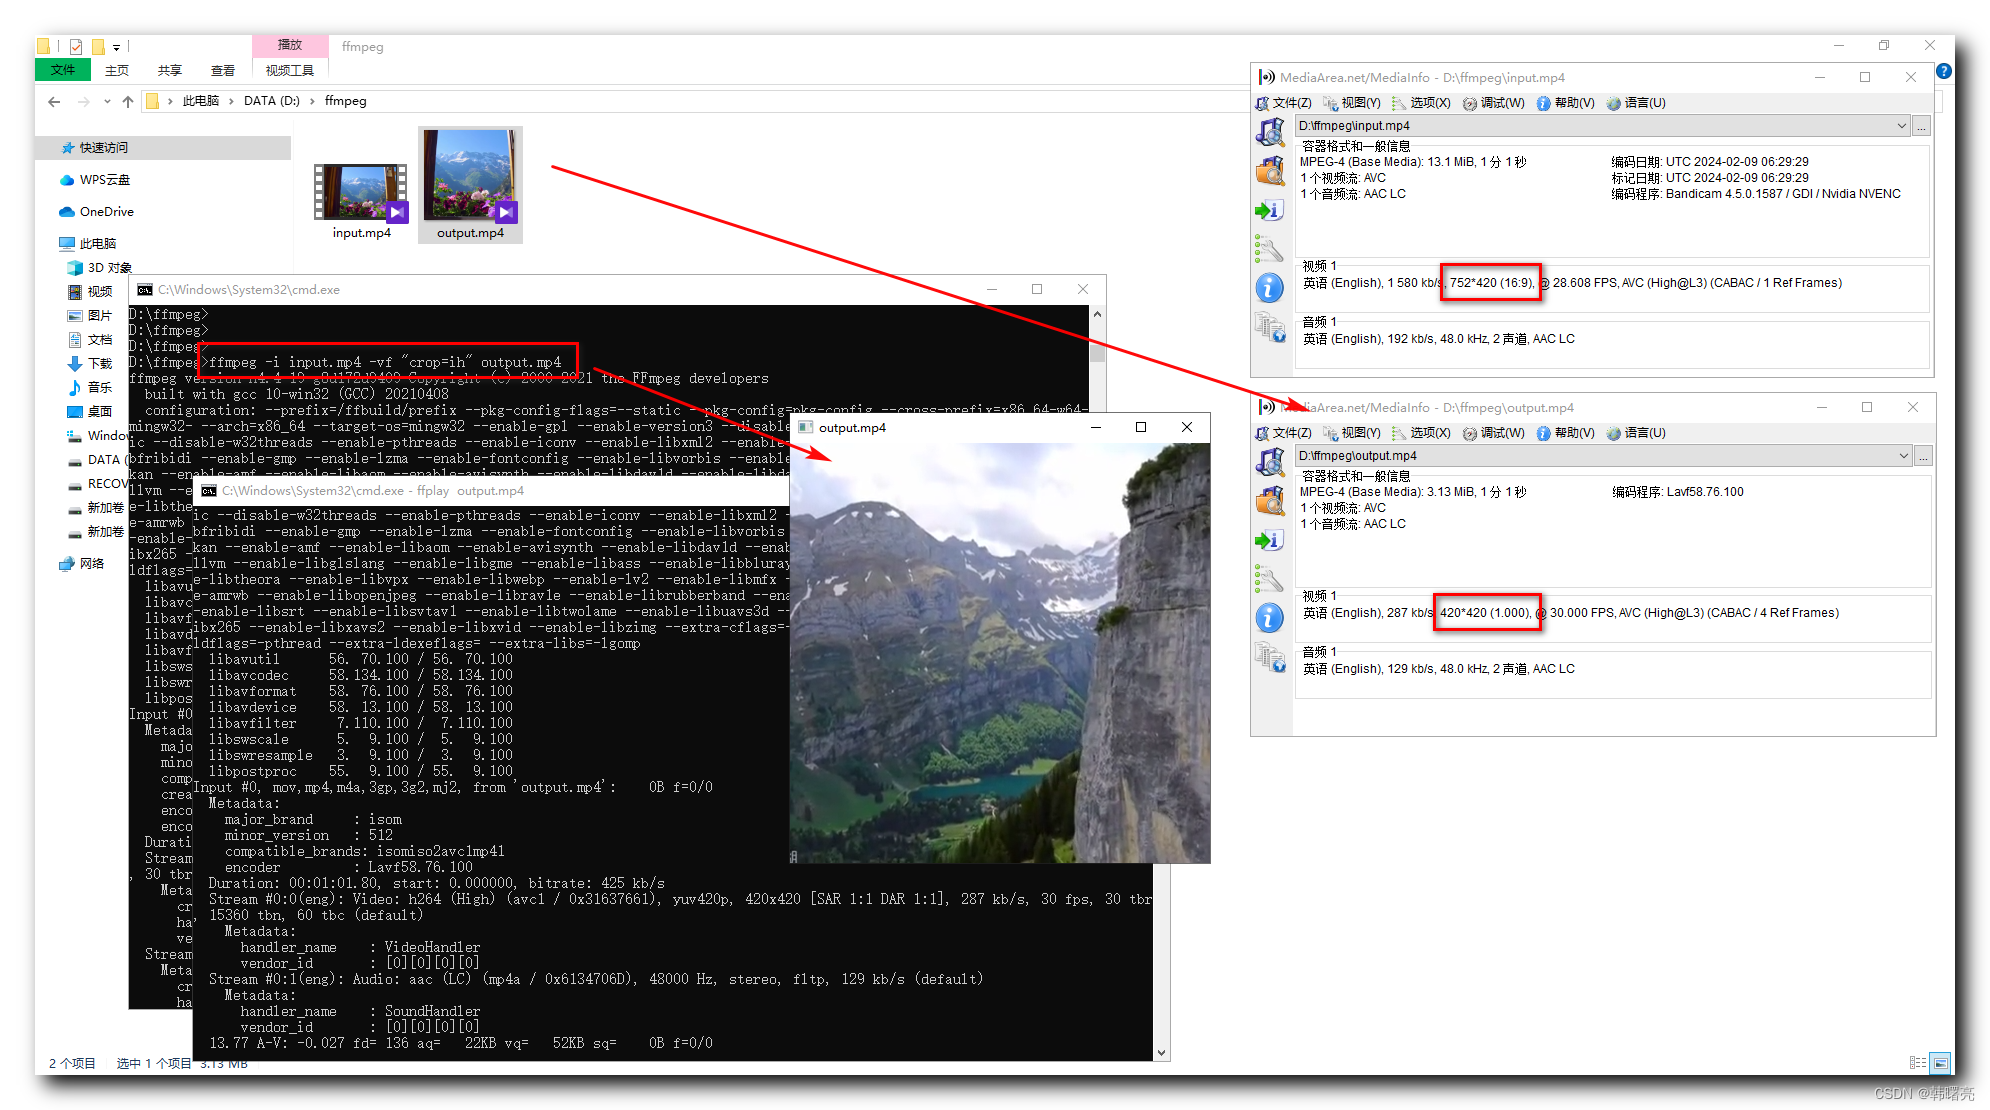Open the Quick Access Toolbar customize dropdown
The height and width of the screenshot is (1110, 1990).
pos(116,46)
